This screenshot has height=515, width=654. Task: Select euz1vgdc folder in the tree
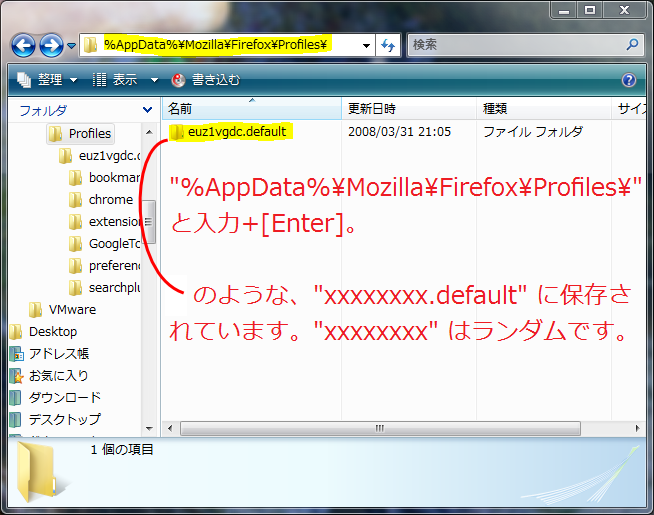[x=100, y=156]
